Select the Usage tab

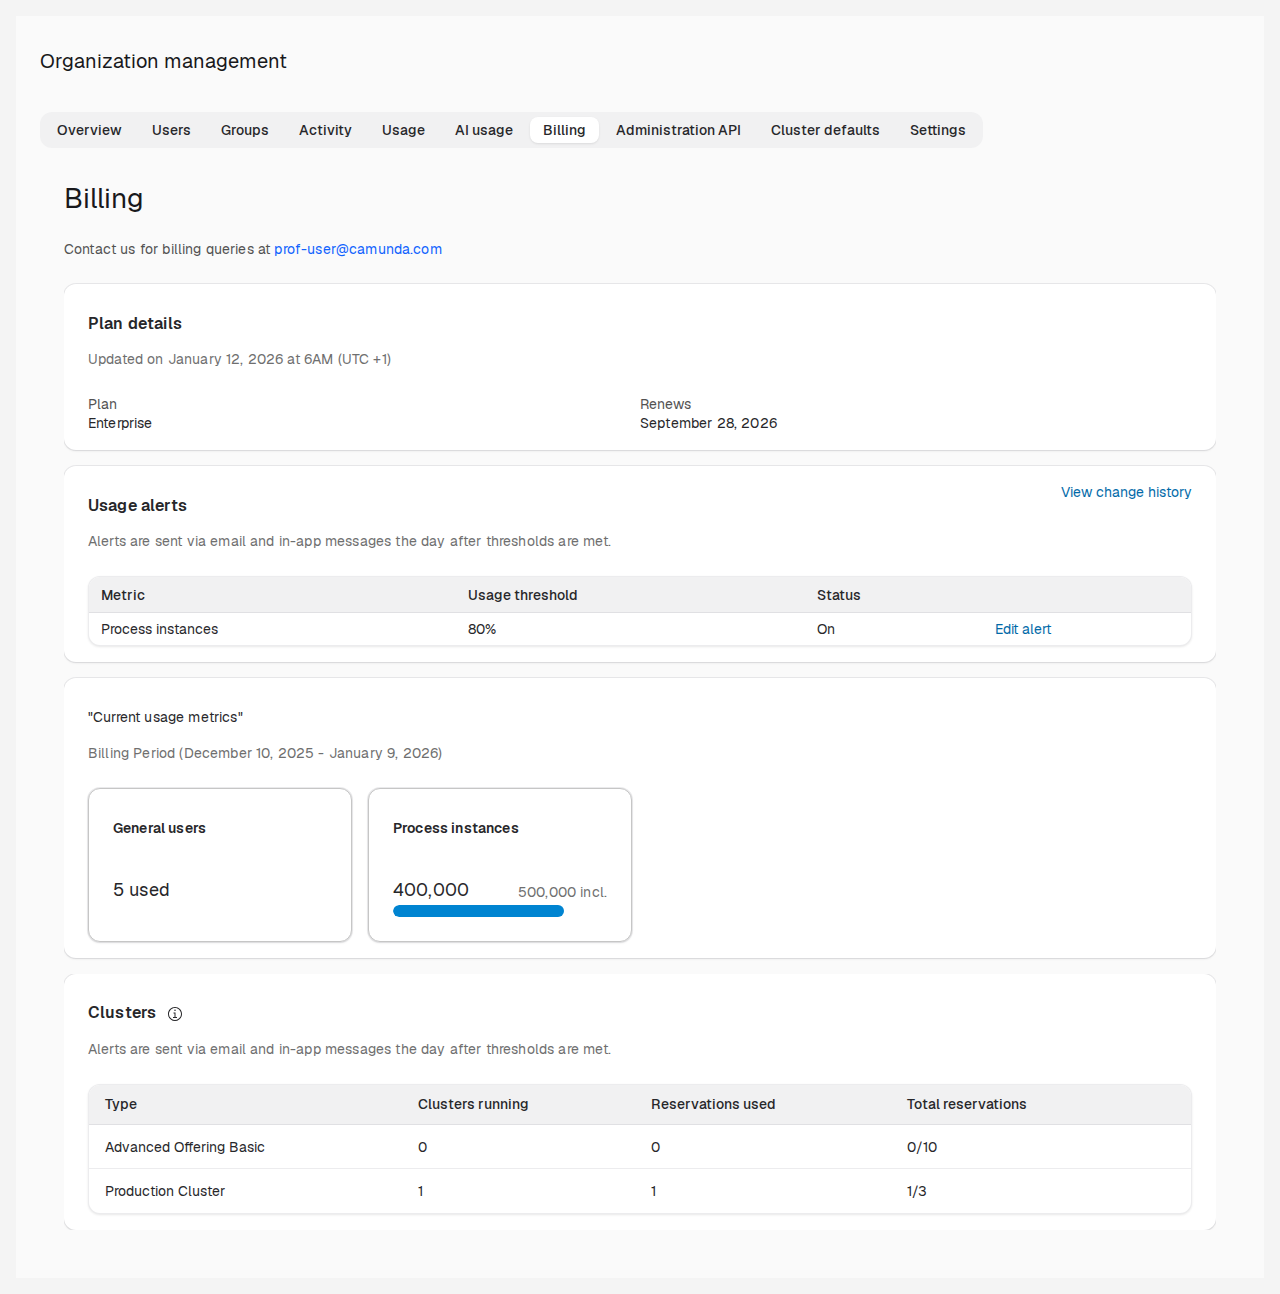click(x=403, y=130)
